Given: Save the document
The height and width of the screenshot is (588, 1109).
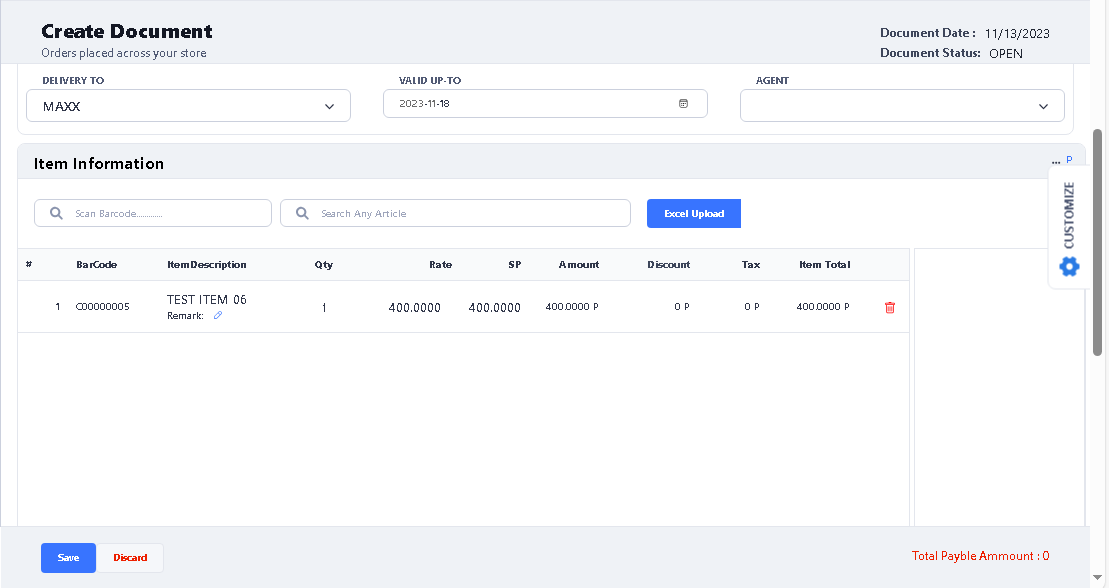Looking at the screenshot, I should pos(68,558).
